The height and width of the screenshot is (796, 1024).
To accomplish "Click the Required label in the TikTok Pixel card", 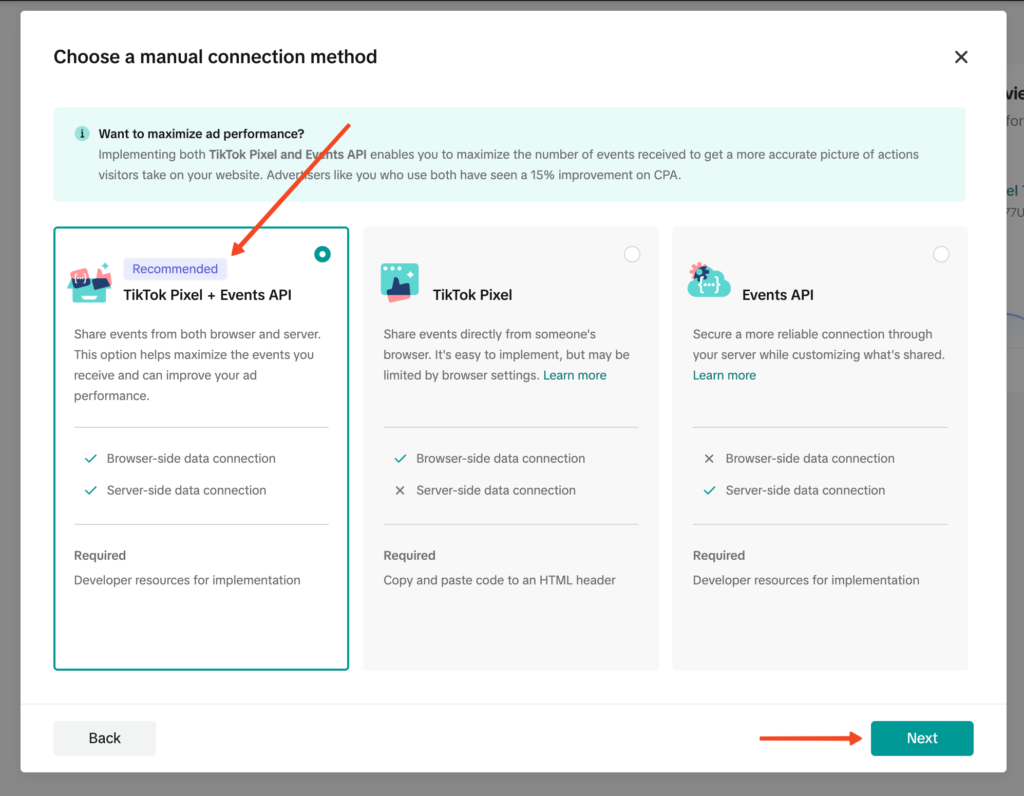I will [x=409, y=556].
